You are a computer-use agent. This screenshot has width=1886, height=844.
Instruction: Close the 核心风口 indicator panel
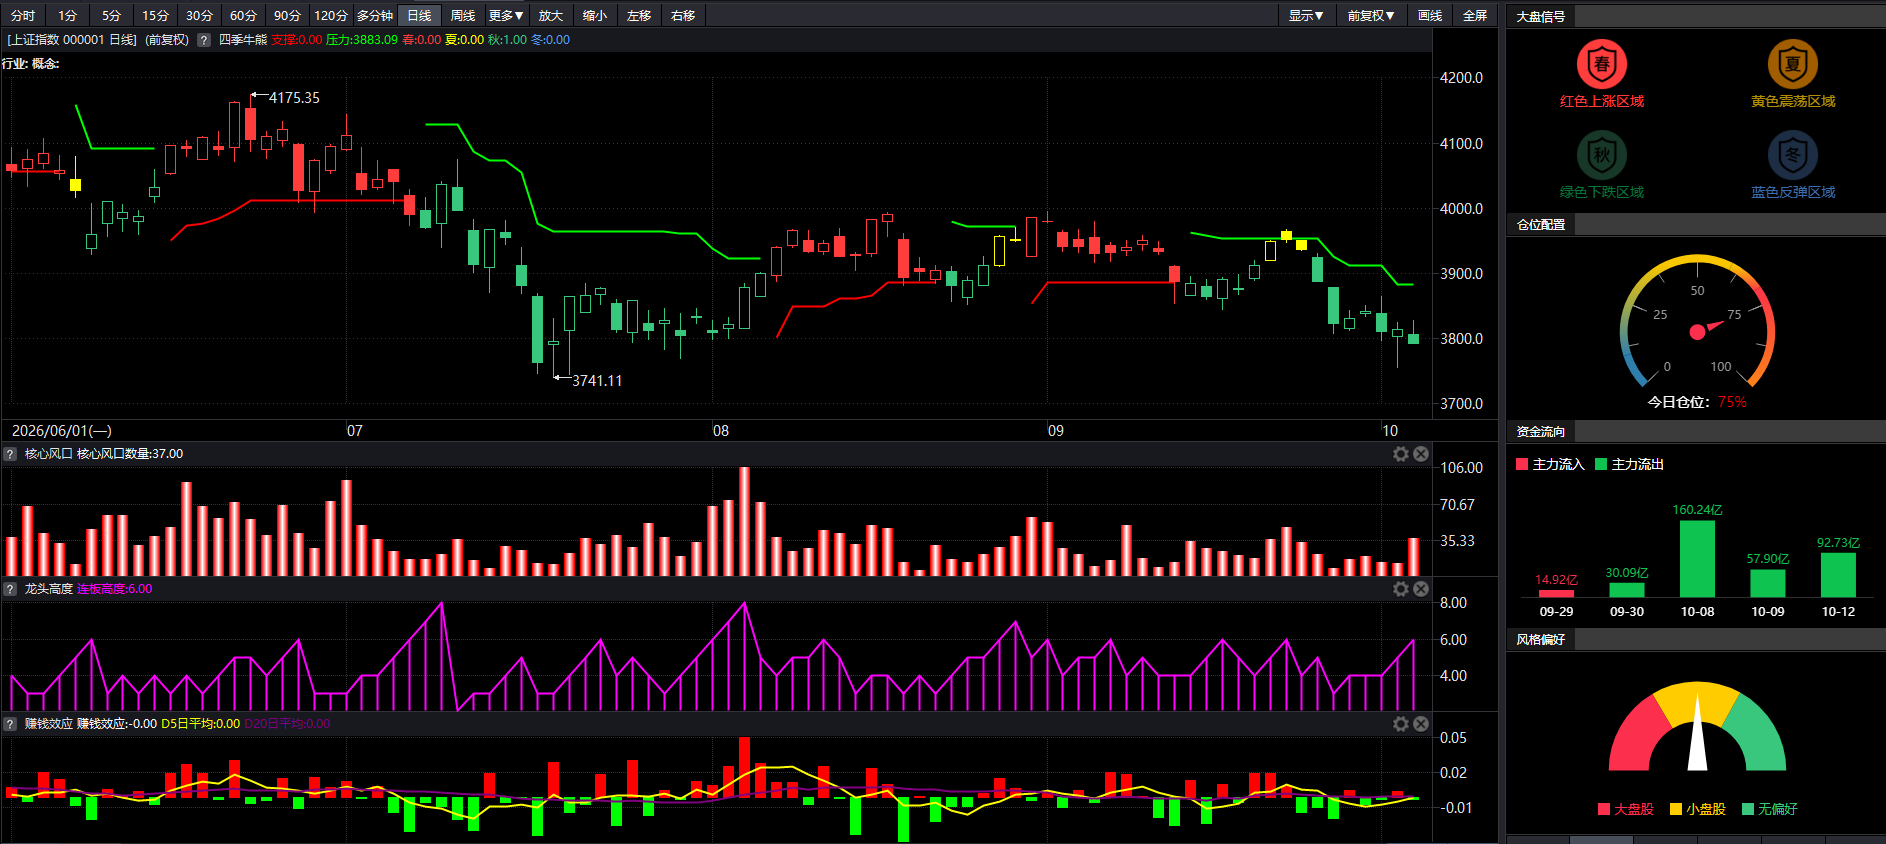pyautogui.click(x=1421, y=454)
